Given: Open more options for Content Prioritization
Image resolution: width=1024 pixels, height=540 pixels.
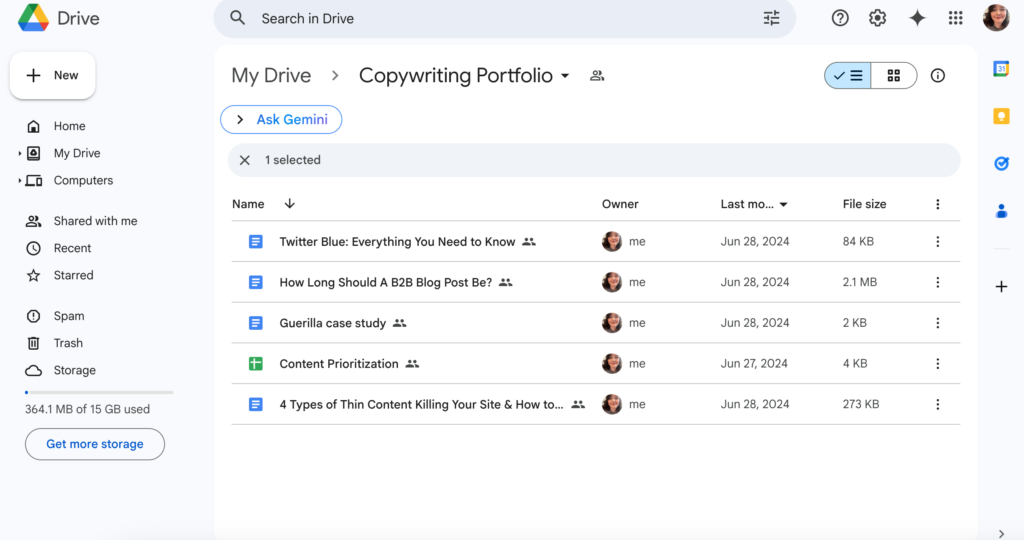Looking at the screenshot, I should [938, 364].
